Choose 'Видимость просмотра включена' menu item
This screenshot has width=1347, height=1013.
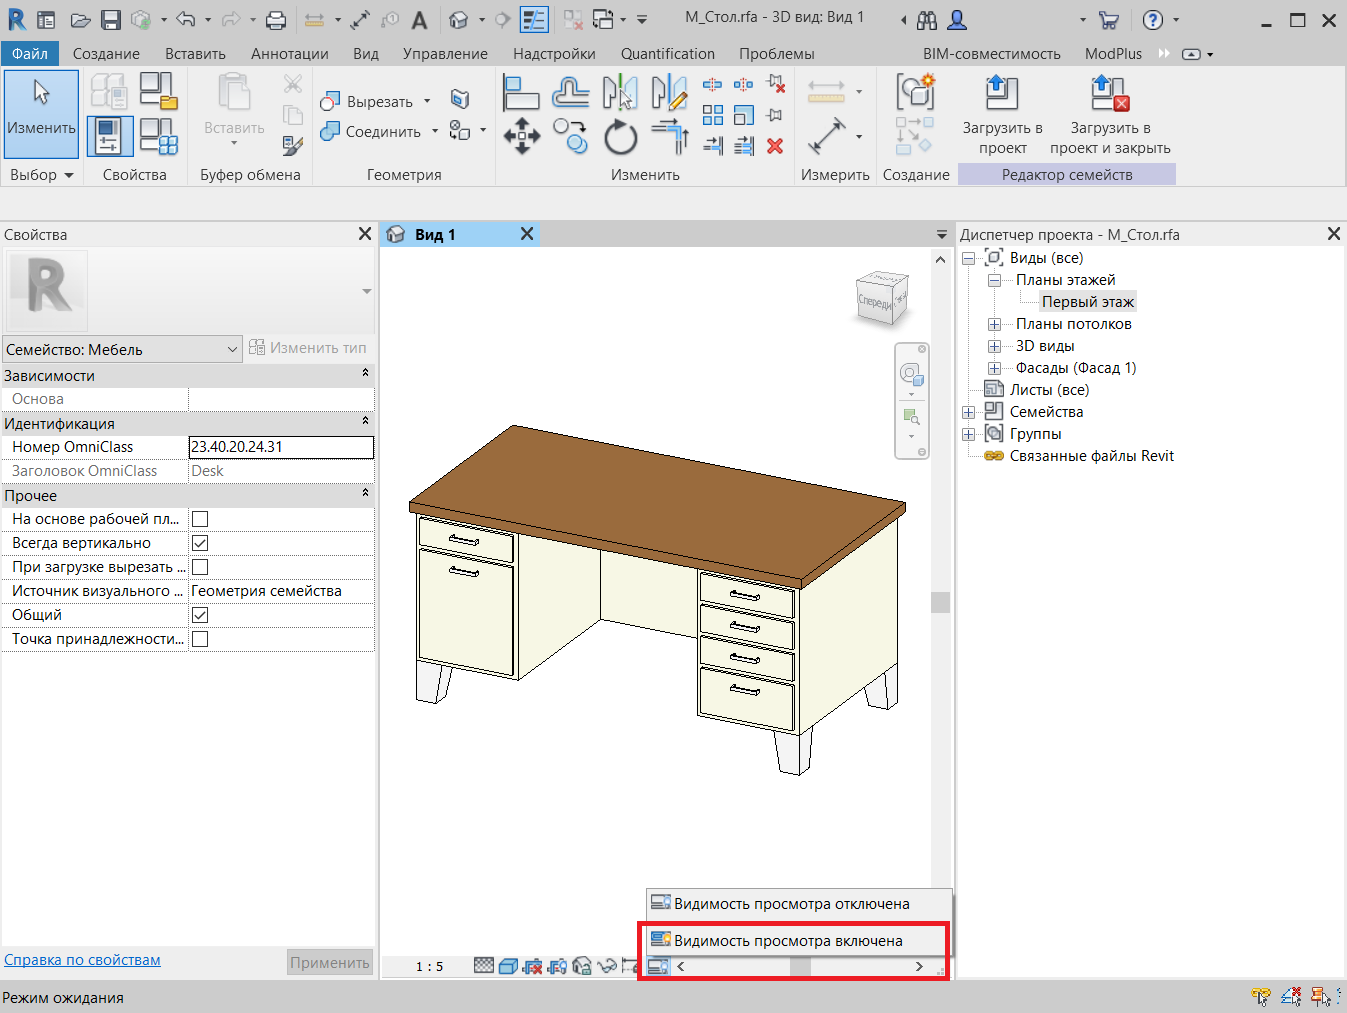point(788,941)
